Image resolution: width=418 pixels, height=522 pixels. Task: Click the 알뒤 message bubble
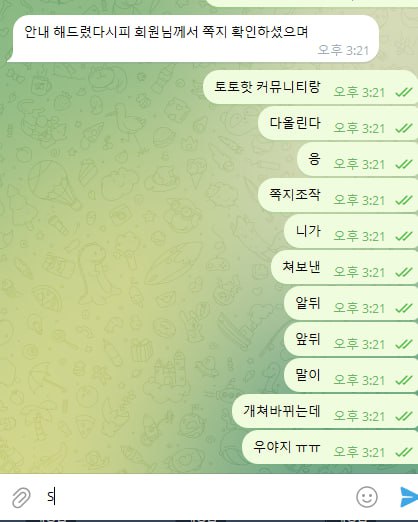pyautogui.click(x=351, y=303)
